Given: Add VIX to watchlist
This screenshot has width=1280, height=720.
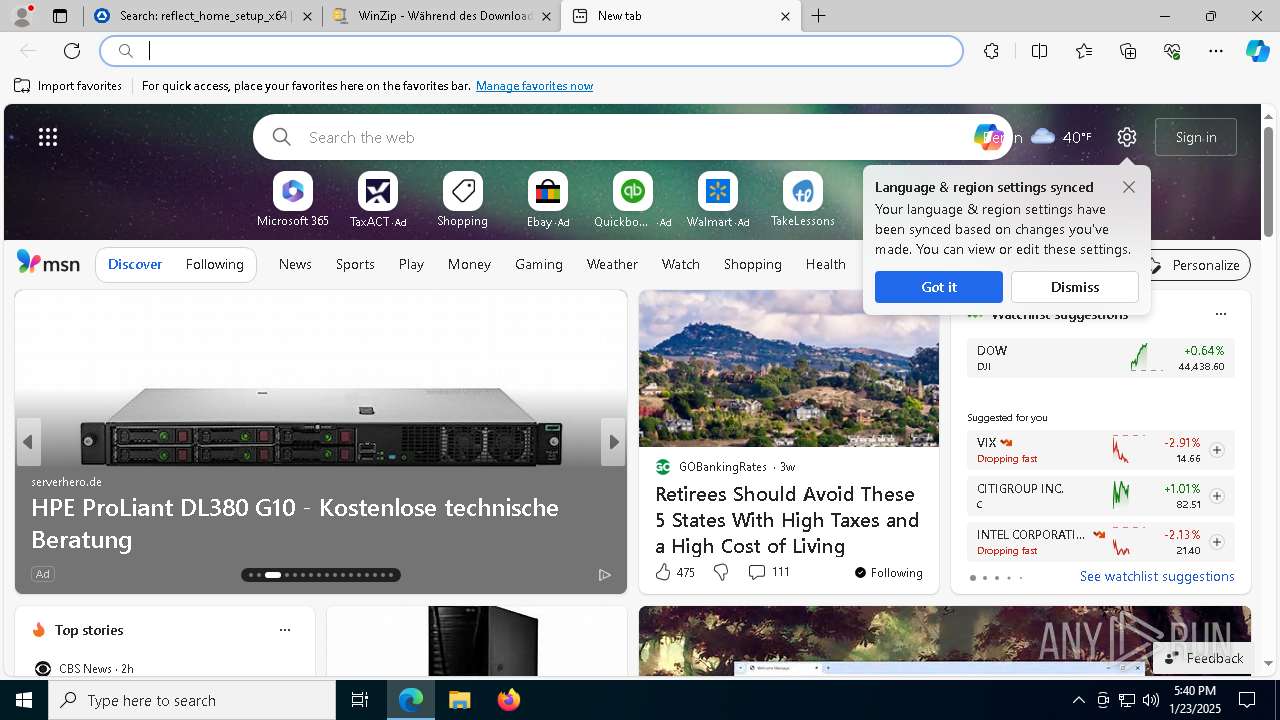Looking at the screenshot, I should click(x=1217, y=450).
